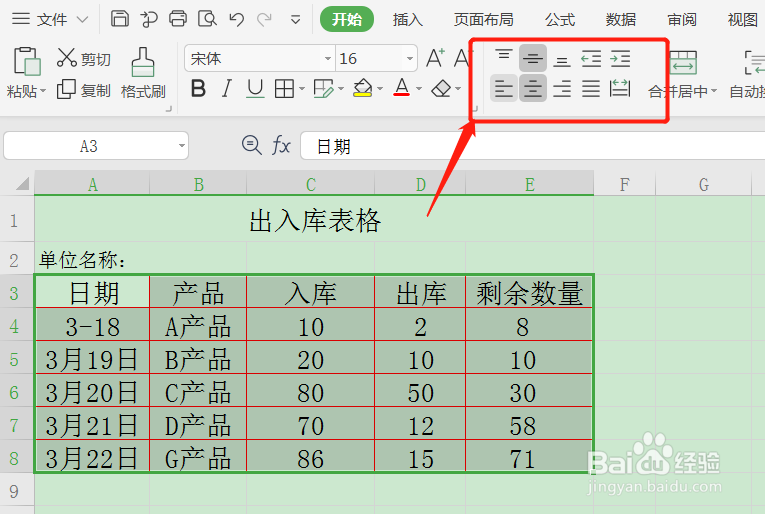
Task: Toggle italic formatting
Action: coord(226,89)
